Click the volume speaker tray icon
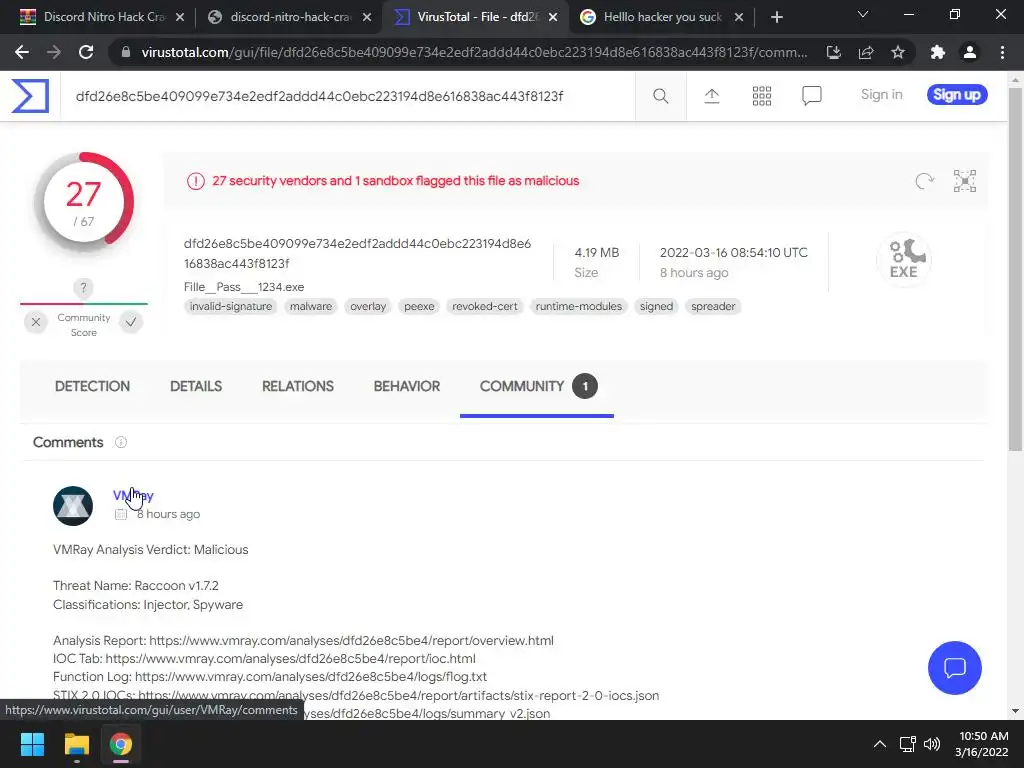1024x768 pixels. pyautogui.click(x=932, y=744)
